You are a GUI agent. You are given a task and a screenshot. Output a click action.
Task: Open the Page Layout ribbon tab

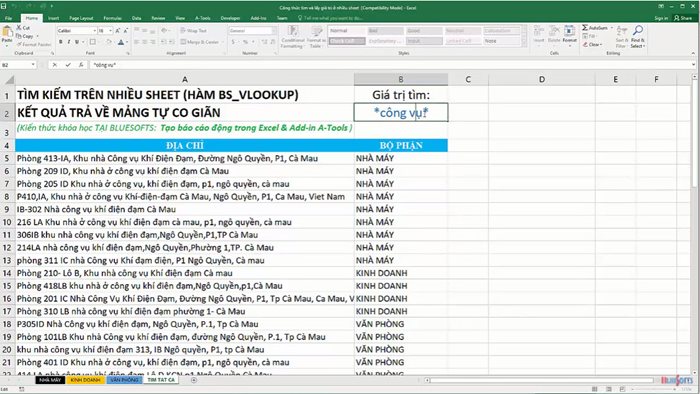(x=81, y=18)
